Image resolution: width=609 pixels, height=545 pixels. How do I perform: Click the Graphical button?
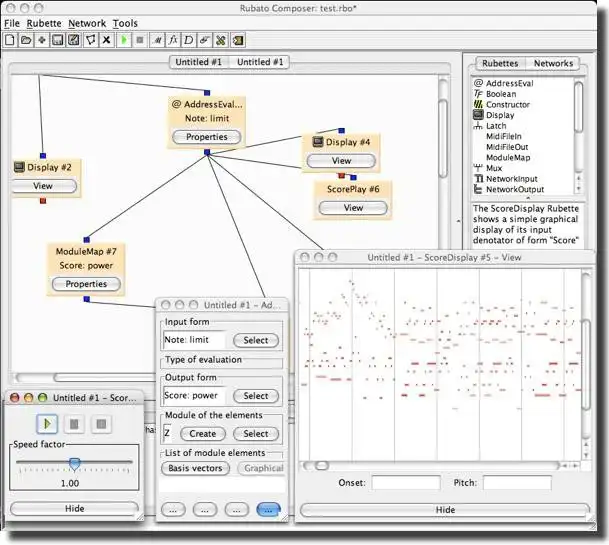(263, 468)
